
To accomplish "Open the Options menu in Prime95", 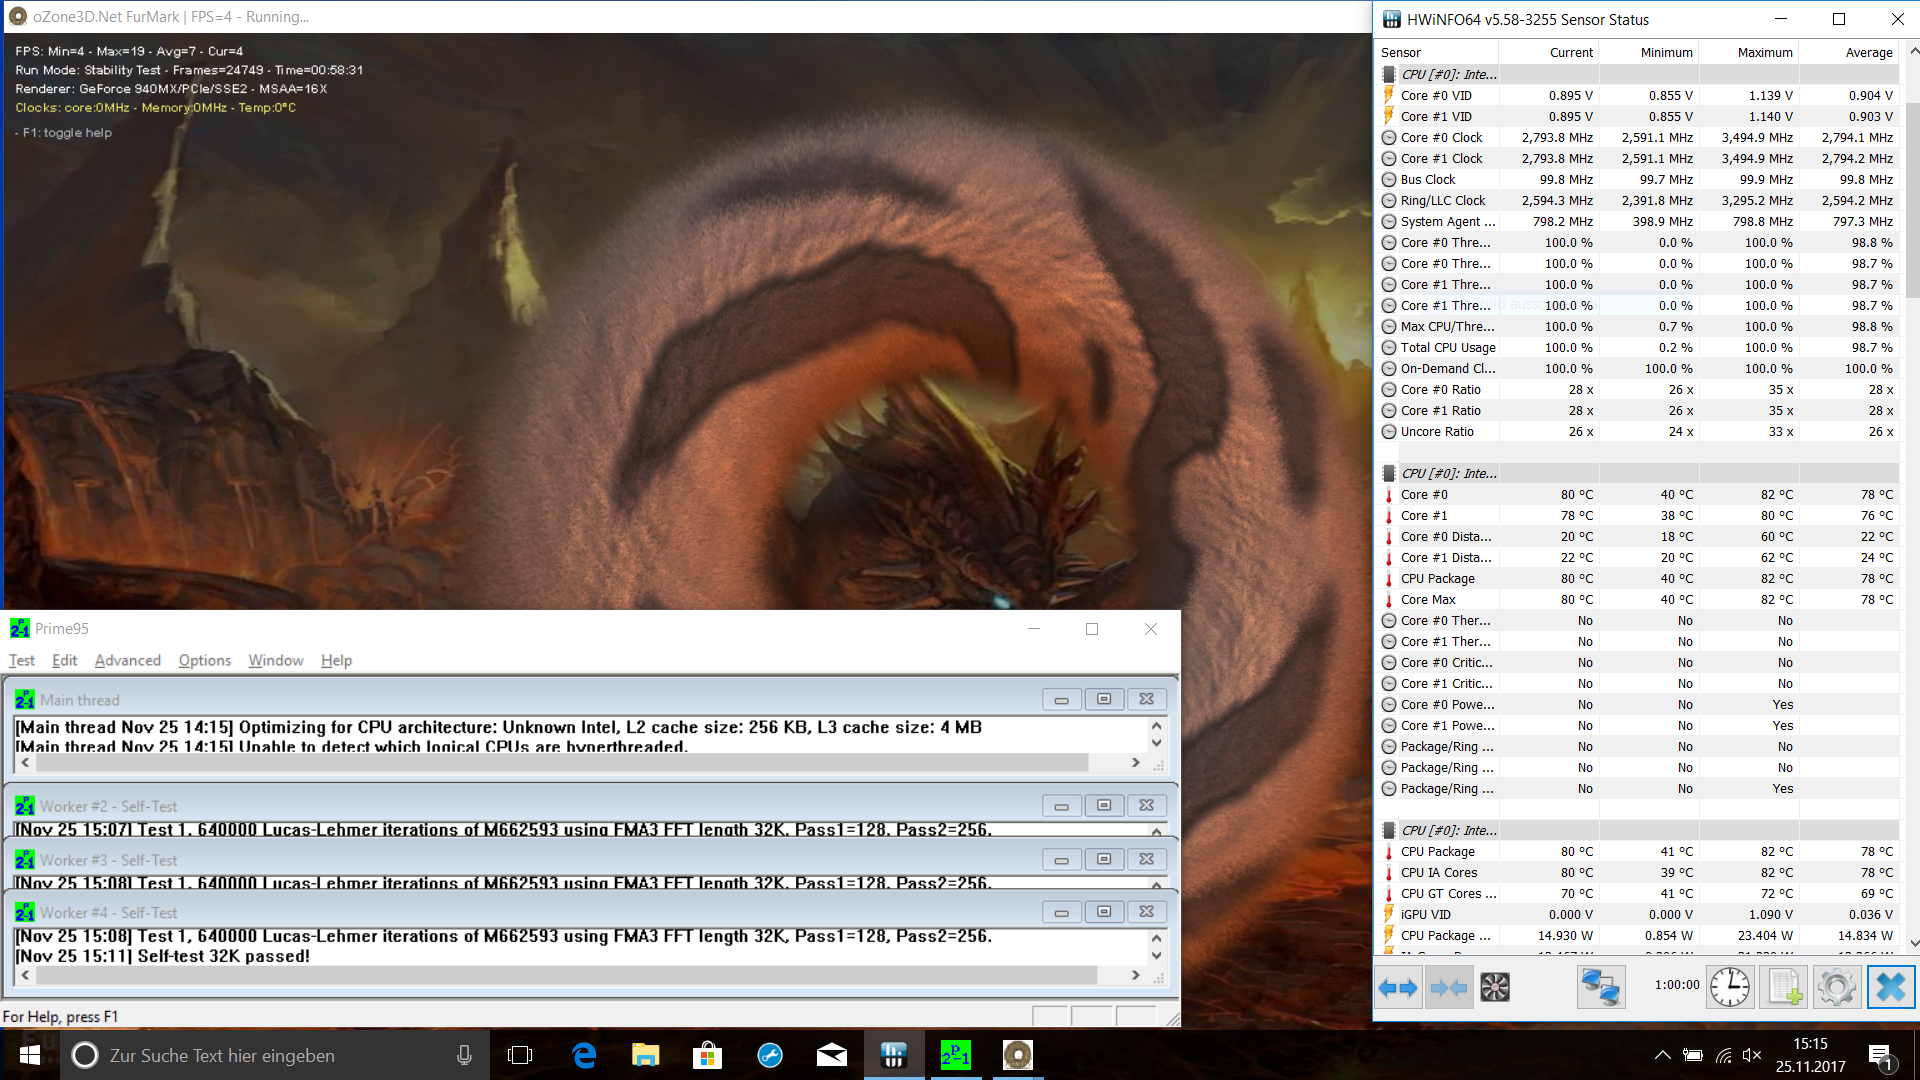I will tap(204, 660).
